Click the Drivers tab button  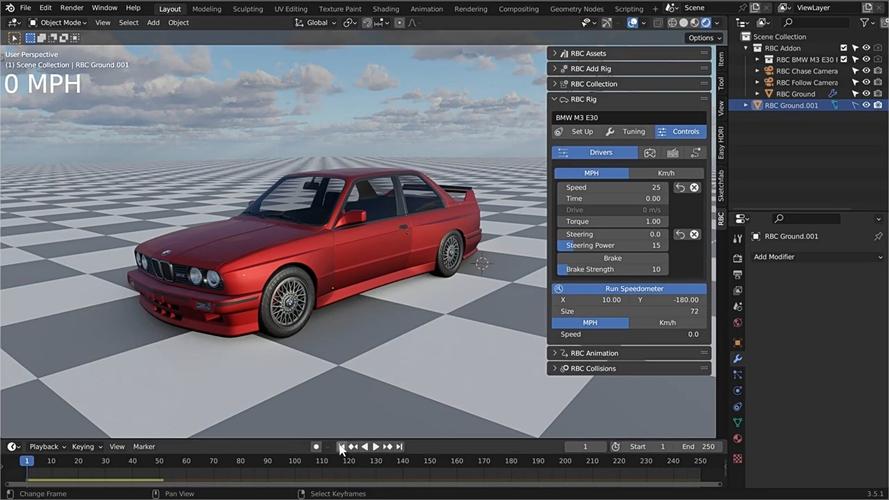tap(595, 152)
